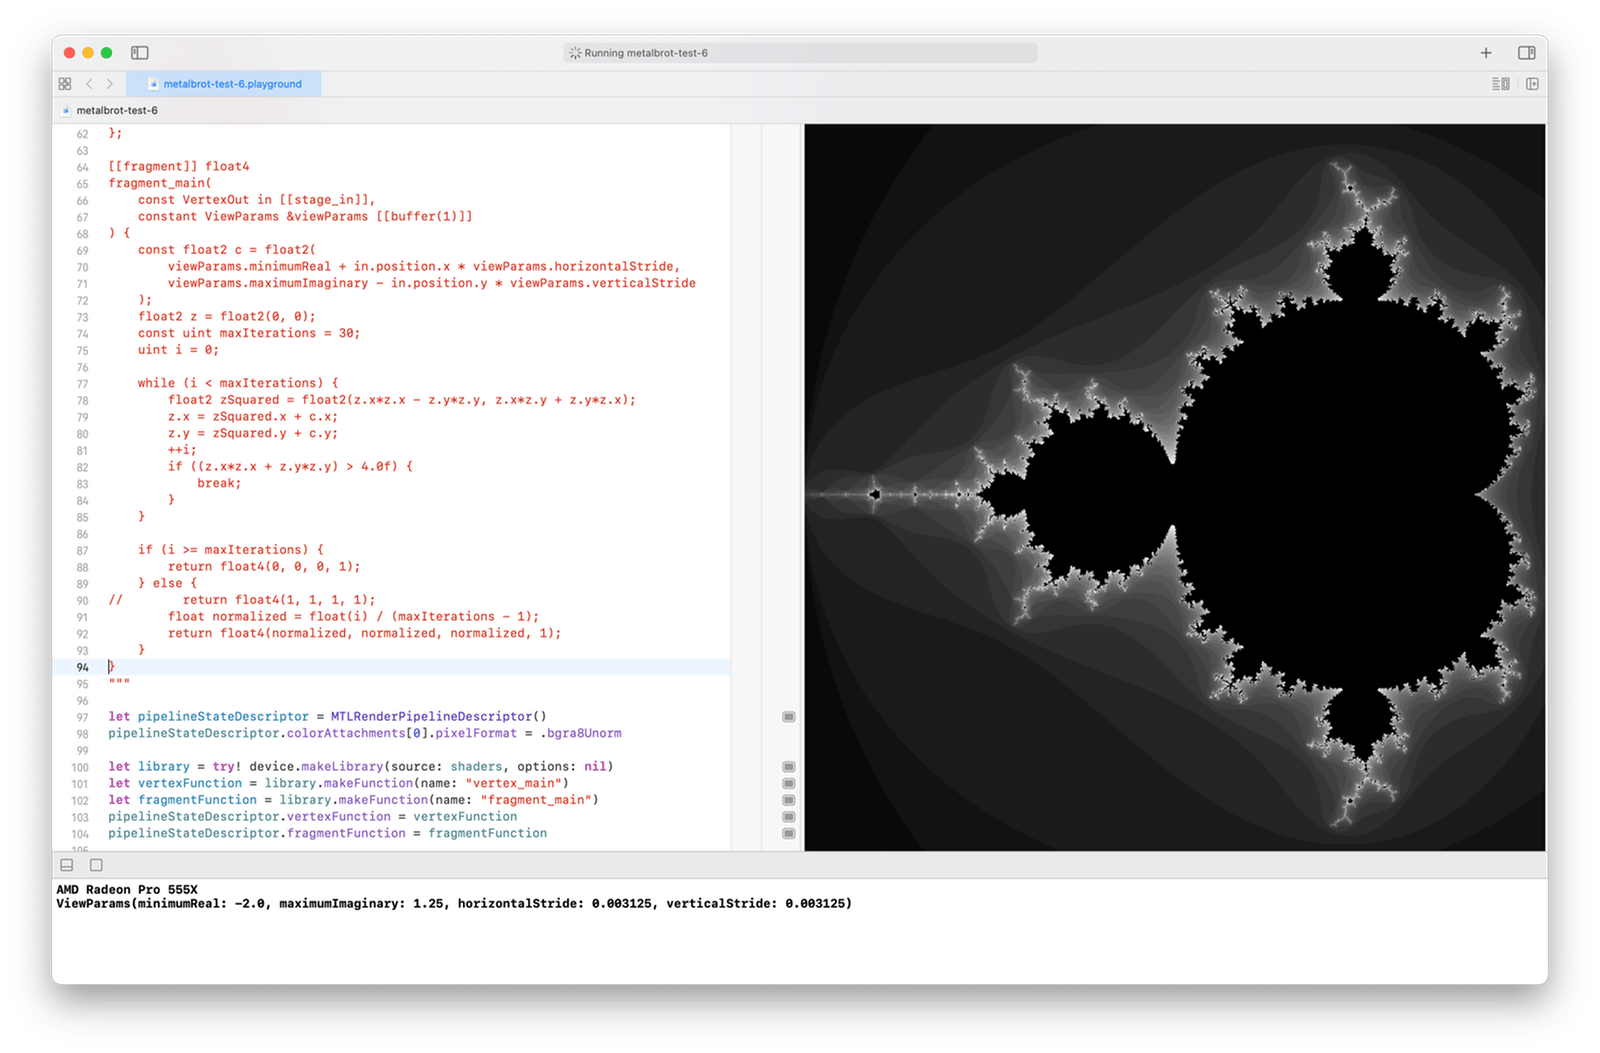Click the 'viewParams.minimumReal + in.position.x' line

point(424,267)
